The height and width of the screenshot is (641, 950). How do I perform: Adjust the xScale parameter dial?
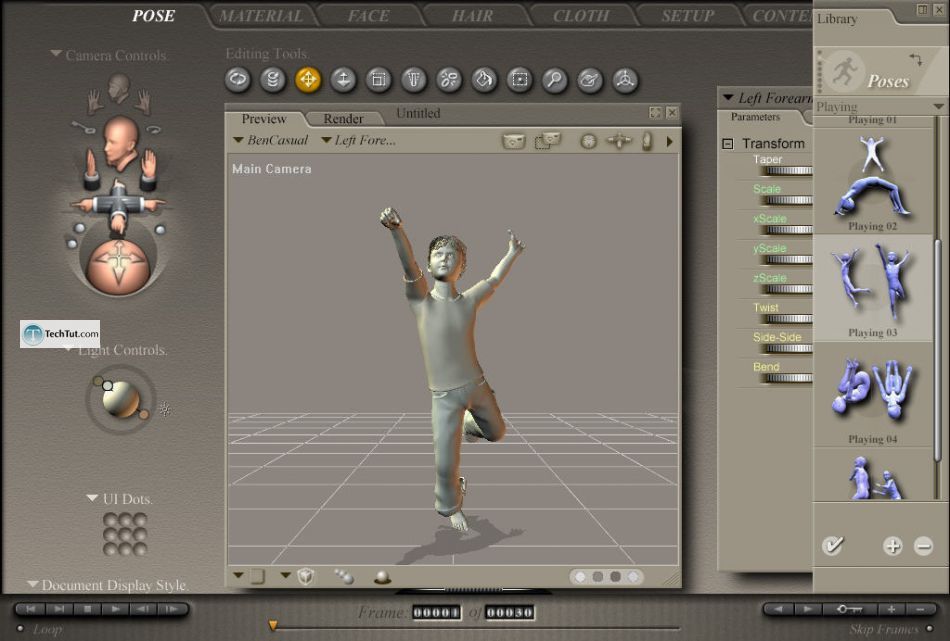788,230
